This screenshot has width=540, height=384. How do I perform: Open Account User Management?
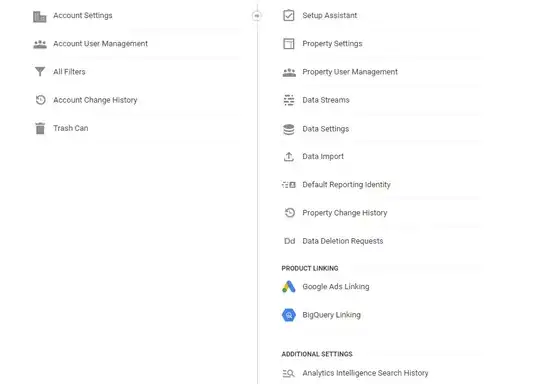(100, 44)
